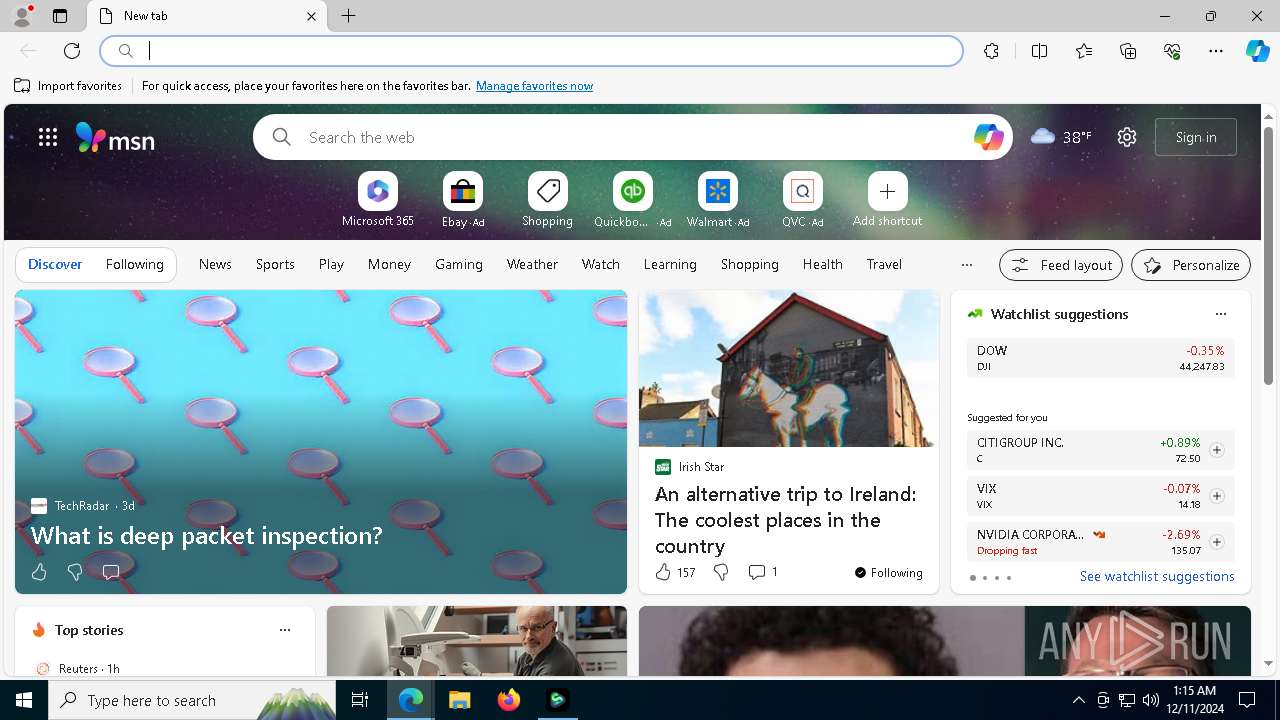
Task: Like the deep packet inspection story
Action: tap(39, 572)
